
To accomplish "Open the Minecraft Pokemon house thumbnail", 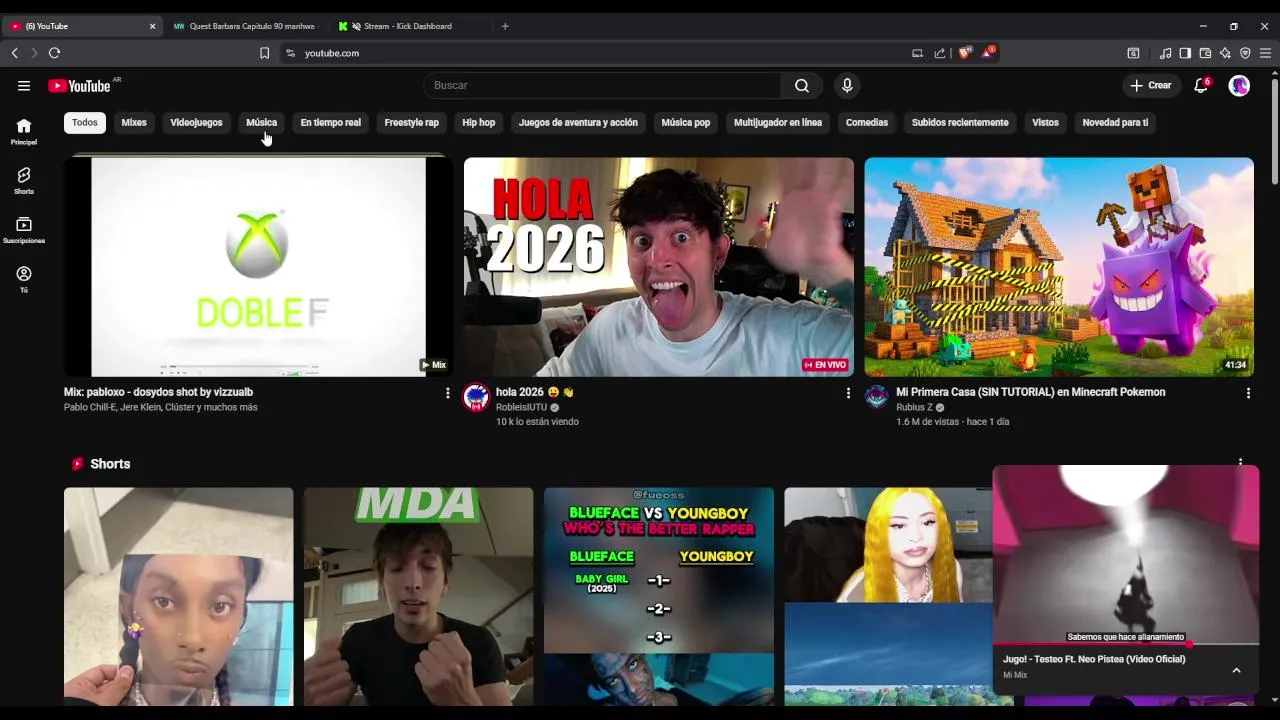I will pos(1059,267).
